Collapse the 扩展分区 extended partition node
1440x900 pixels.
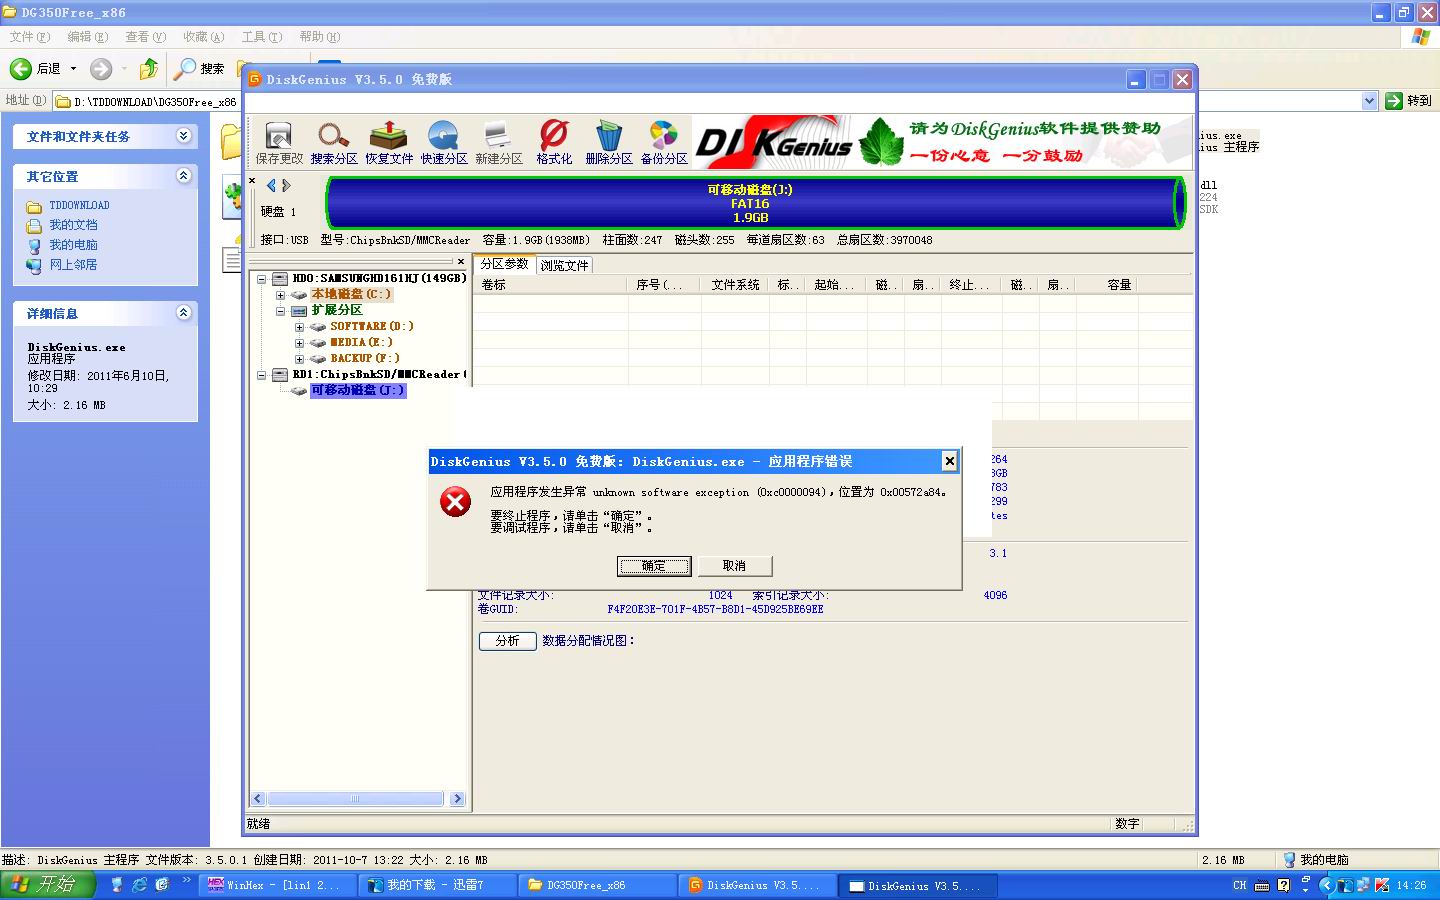pyautogui.click(x=281, y=311)
